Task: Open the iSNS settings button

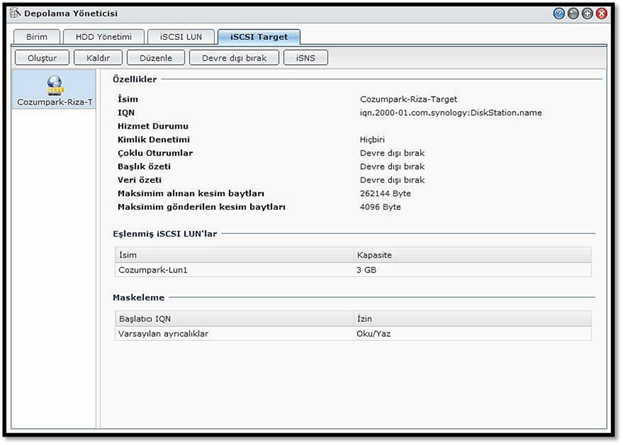Action: click(x=305, y=58)
